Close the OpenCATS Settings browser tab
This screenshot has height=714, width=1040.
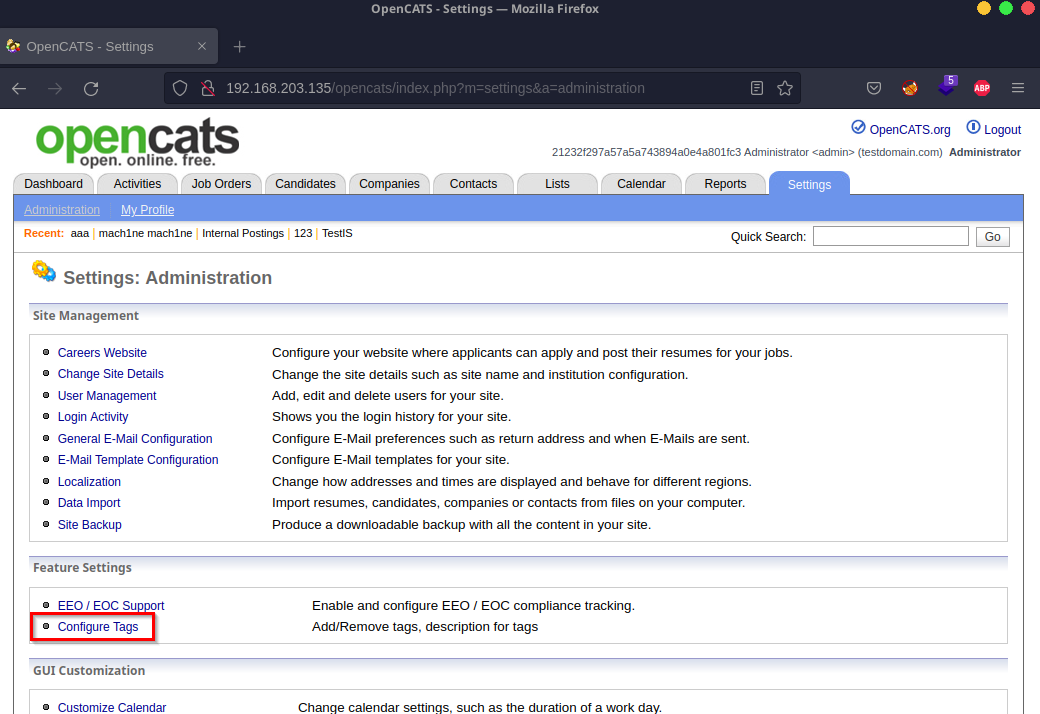coord(202,46)
